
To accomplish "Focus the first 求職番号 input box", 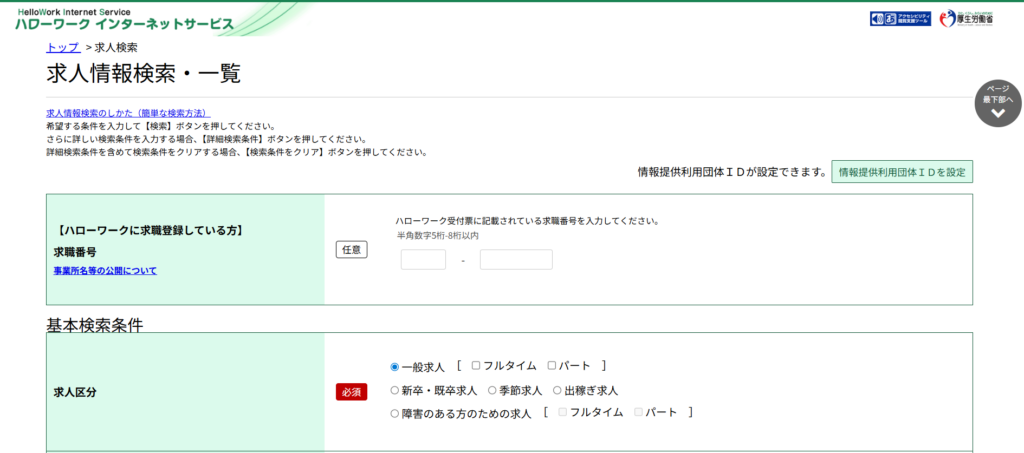I will (423, 259).
